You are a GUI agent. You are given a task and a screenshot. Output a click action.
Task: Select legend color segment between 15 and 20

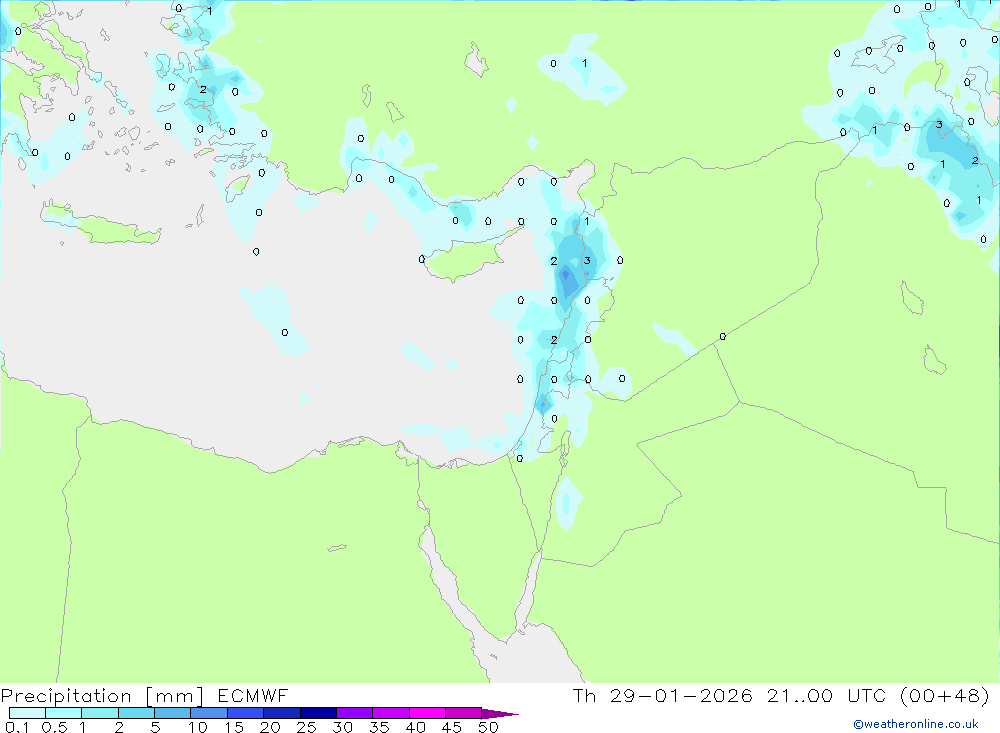click(245, 713)
